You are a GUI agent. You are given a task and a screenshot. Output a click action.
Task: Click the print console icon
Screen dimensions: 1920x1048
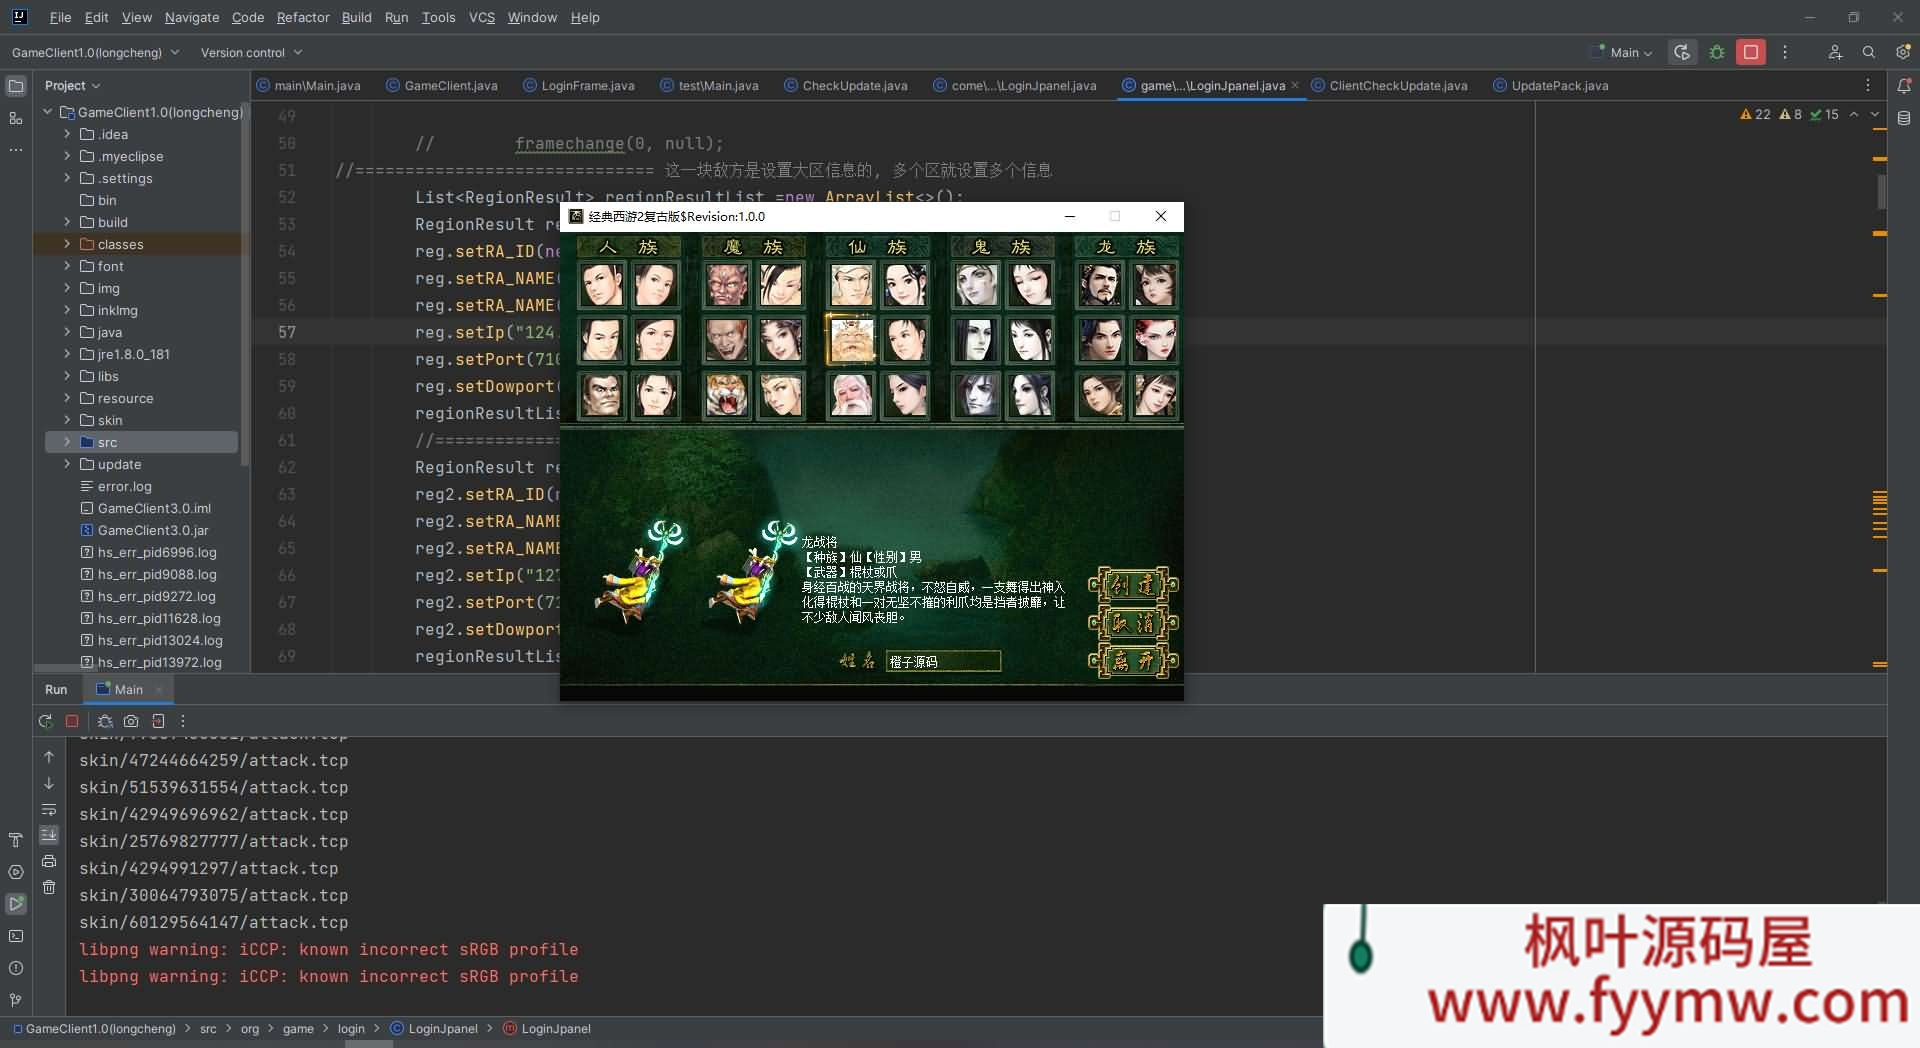49,861
